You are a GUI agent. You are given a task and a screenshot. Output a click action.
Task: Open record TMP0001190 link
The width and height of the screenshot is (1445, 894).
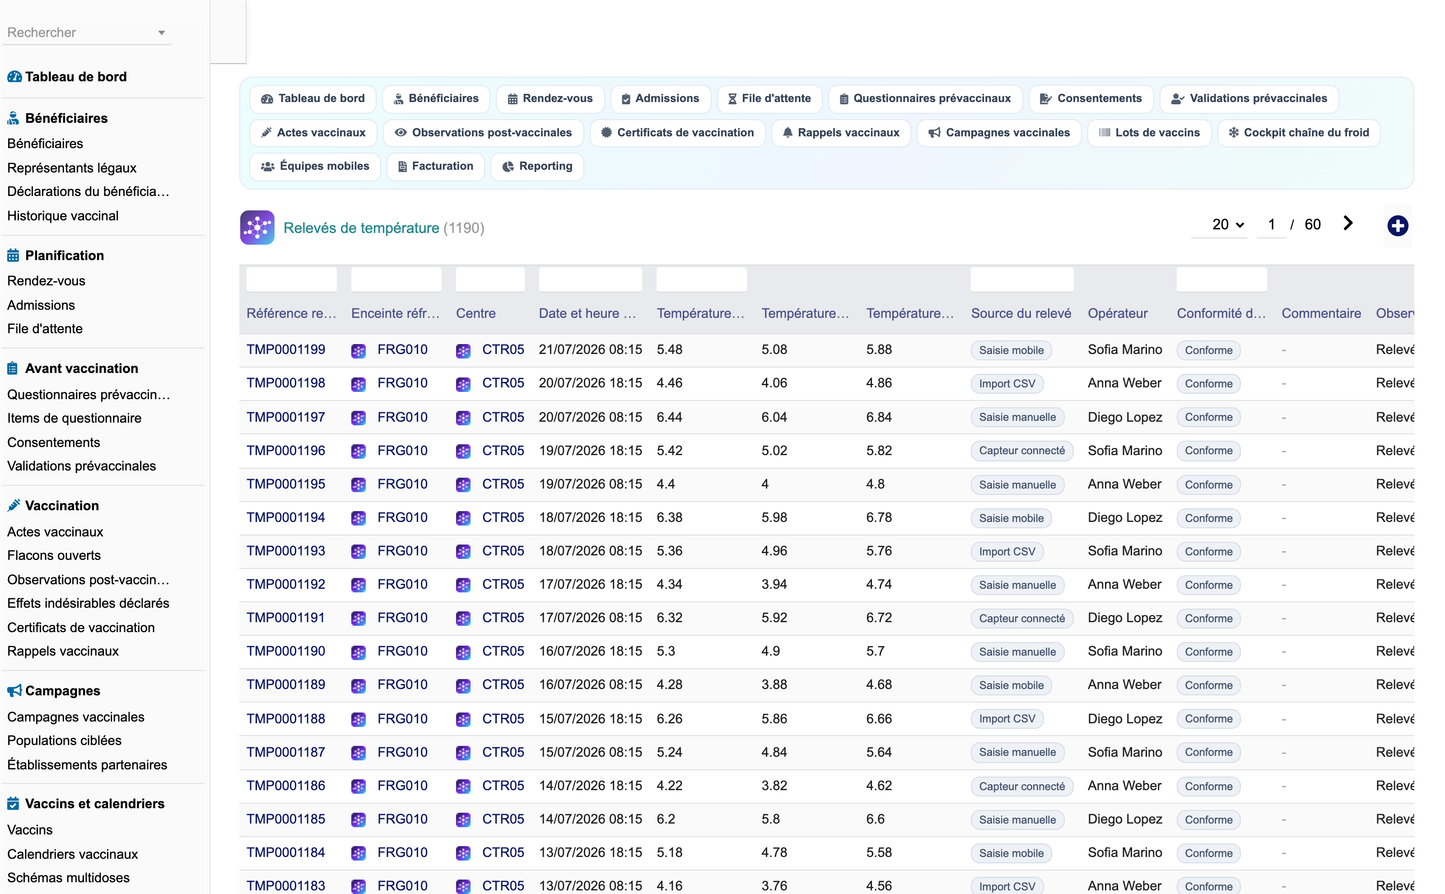click(x=286, y=651)
